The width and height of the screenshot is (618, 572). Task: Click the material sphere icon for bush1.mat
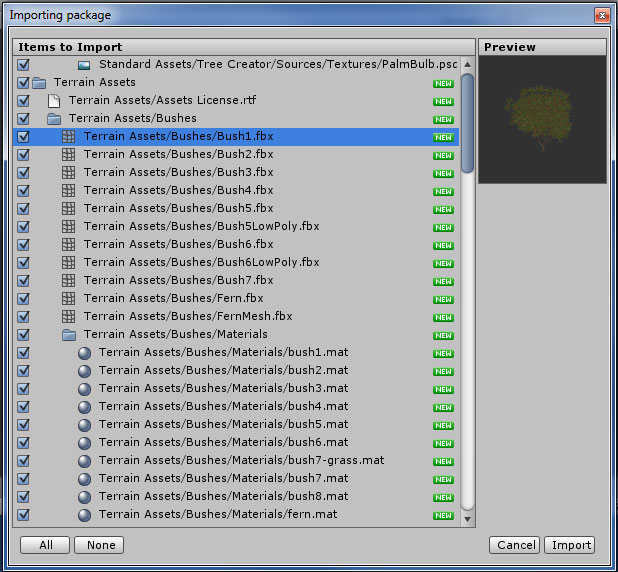pyautogui.click(x=84, y=352)
